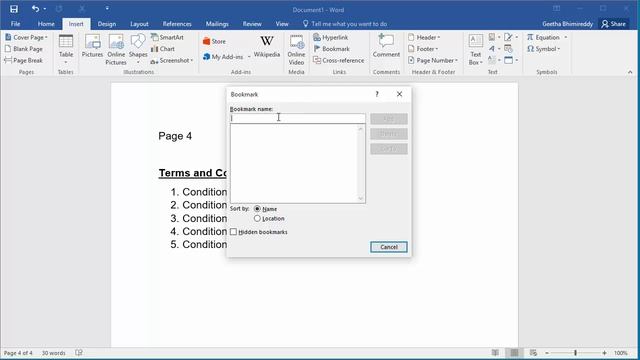Insert a Blank Page
640x360 pixels.
pos(24,49)
